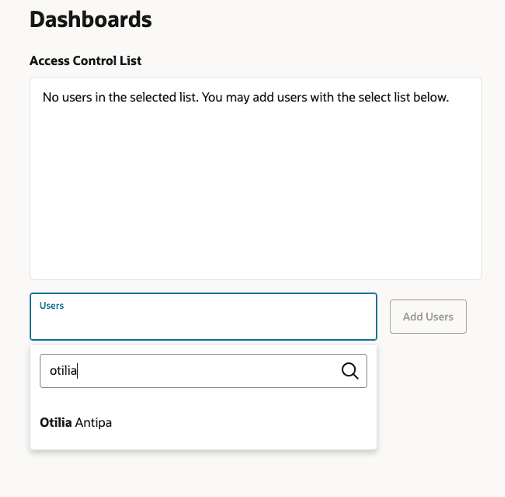
Task: Select Otilia Antipa from search results
Action: [203, 422]
